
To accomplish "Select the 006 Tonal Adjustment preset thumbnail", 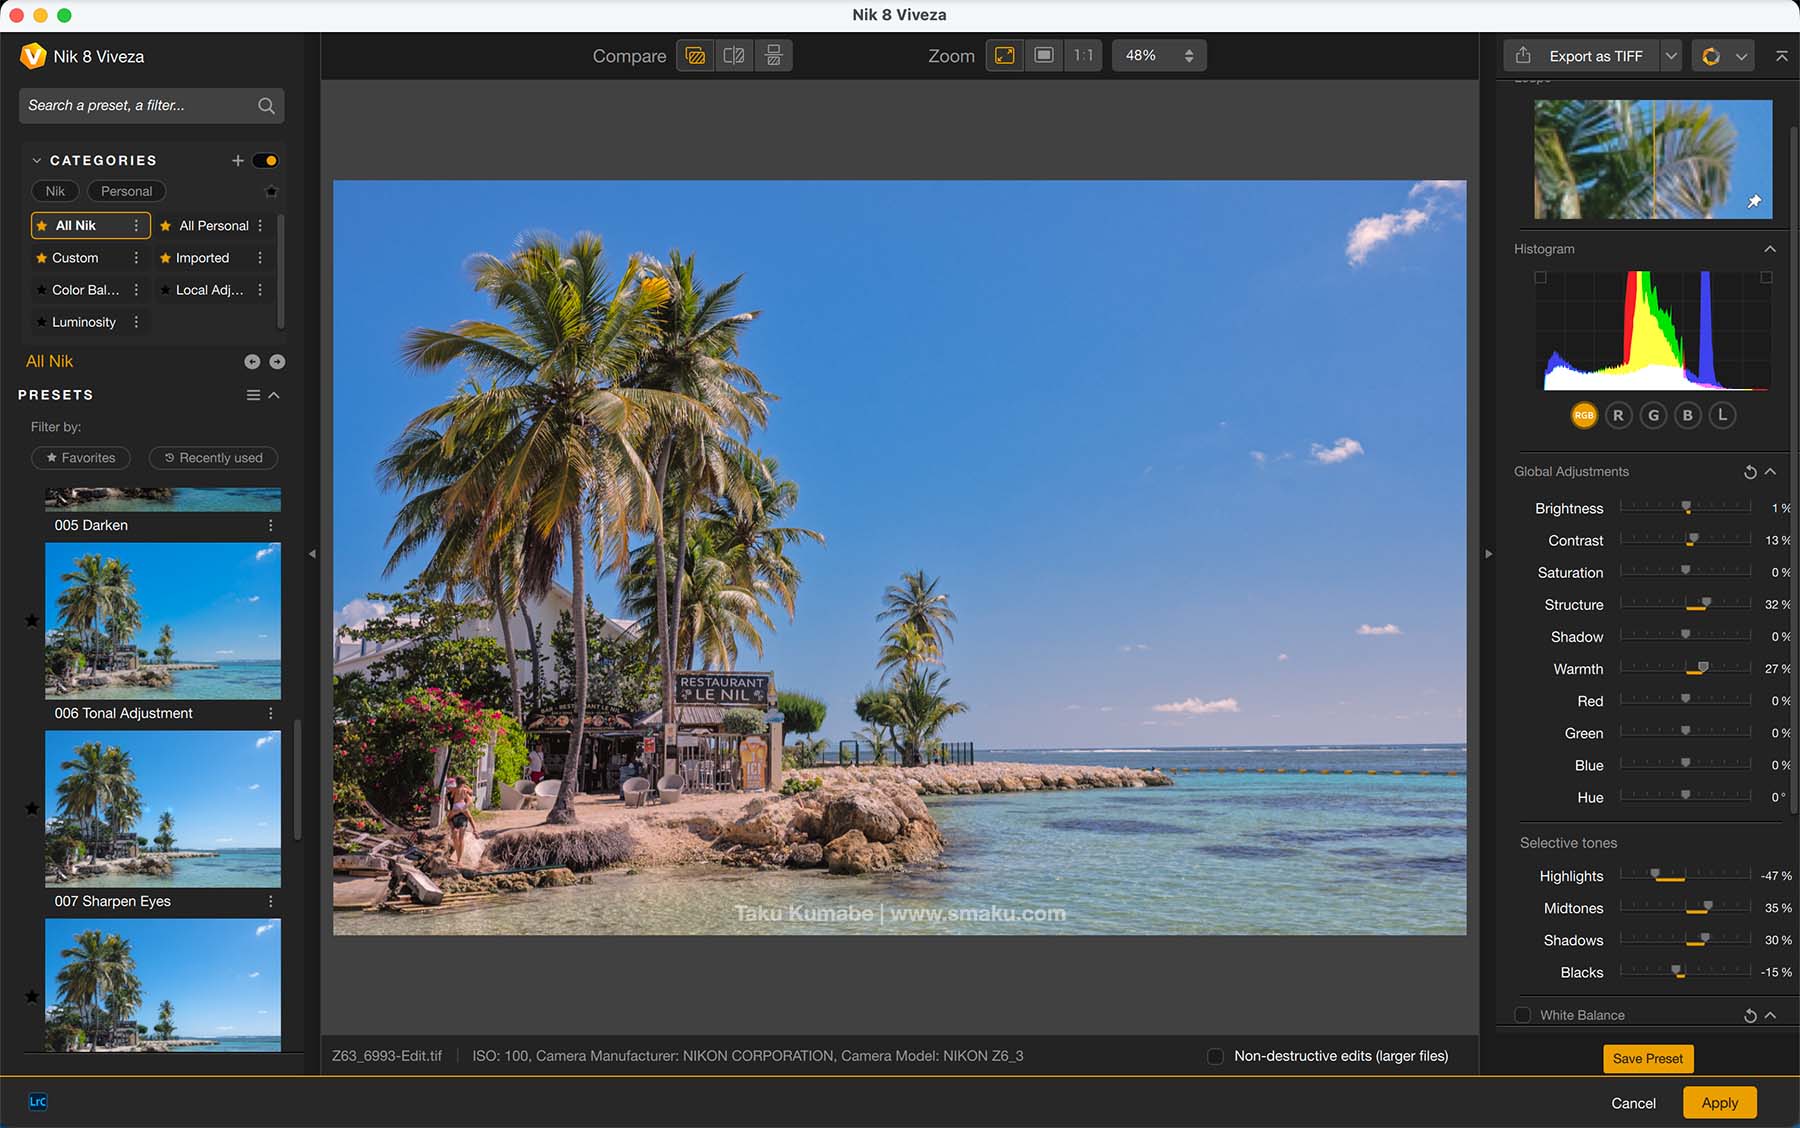I will coord(163,621).
